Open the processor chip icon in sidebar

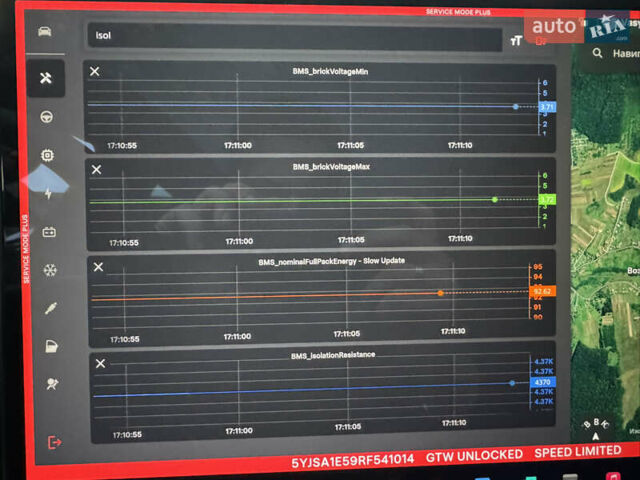point(47,155)
